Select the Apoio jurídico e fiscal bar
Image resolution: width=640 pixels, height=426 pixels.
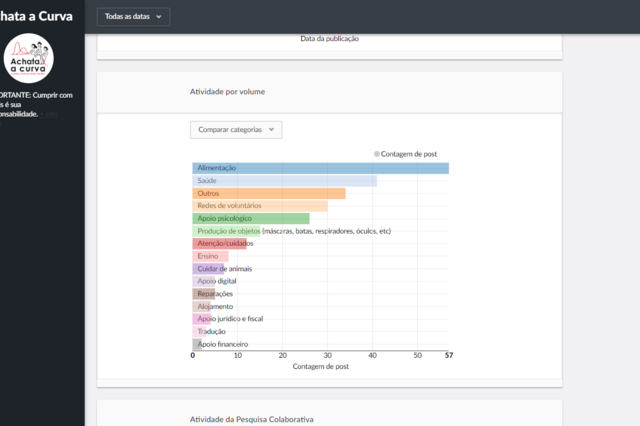click(x=201, y=319)
